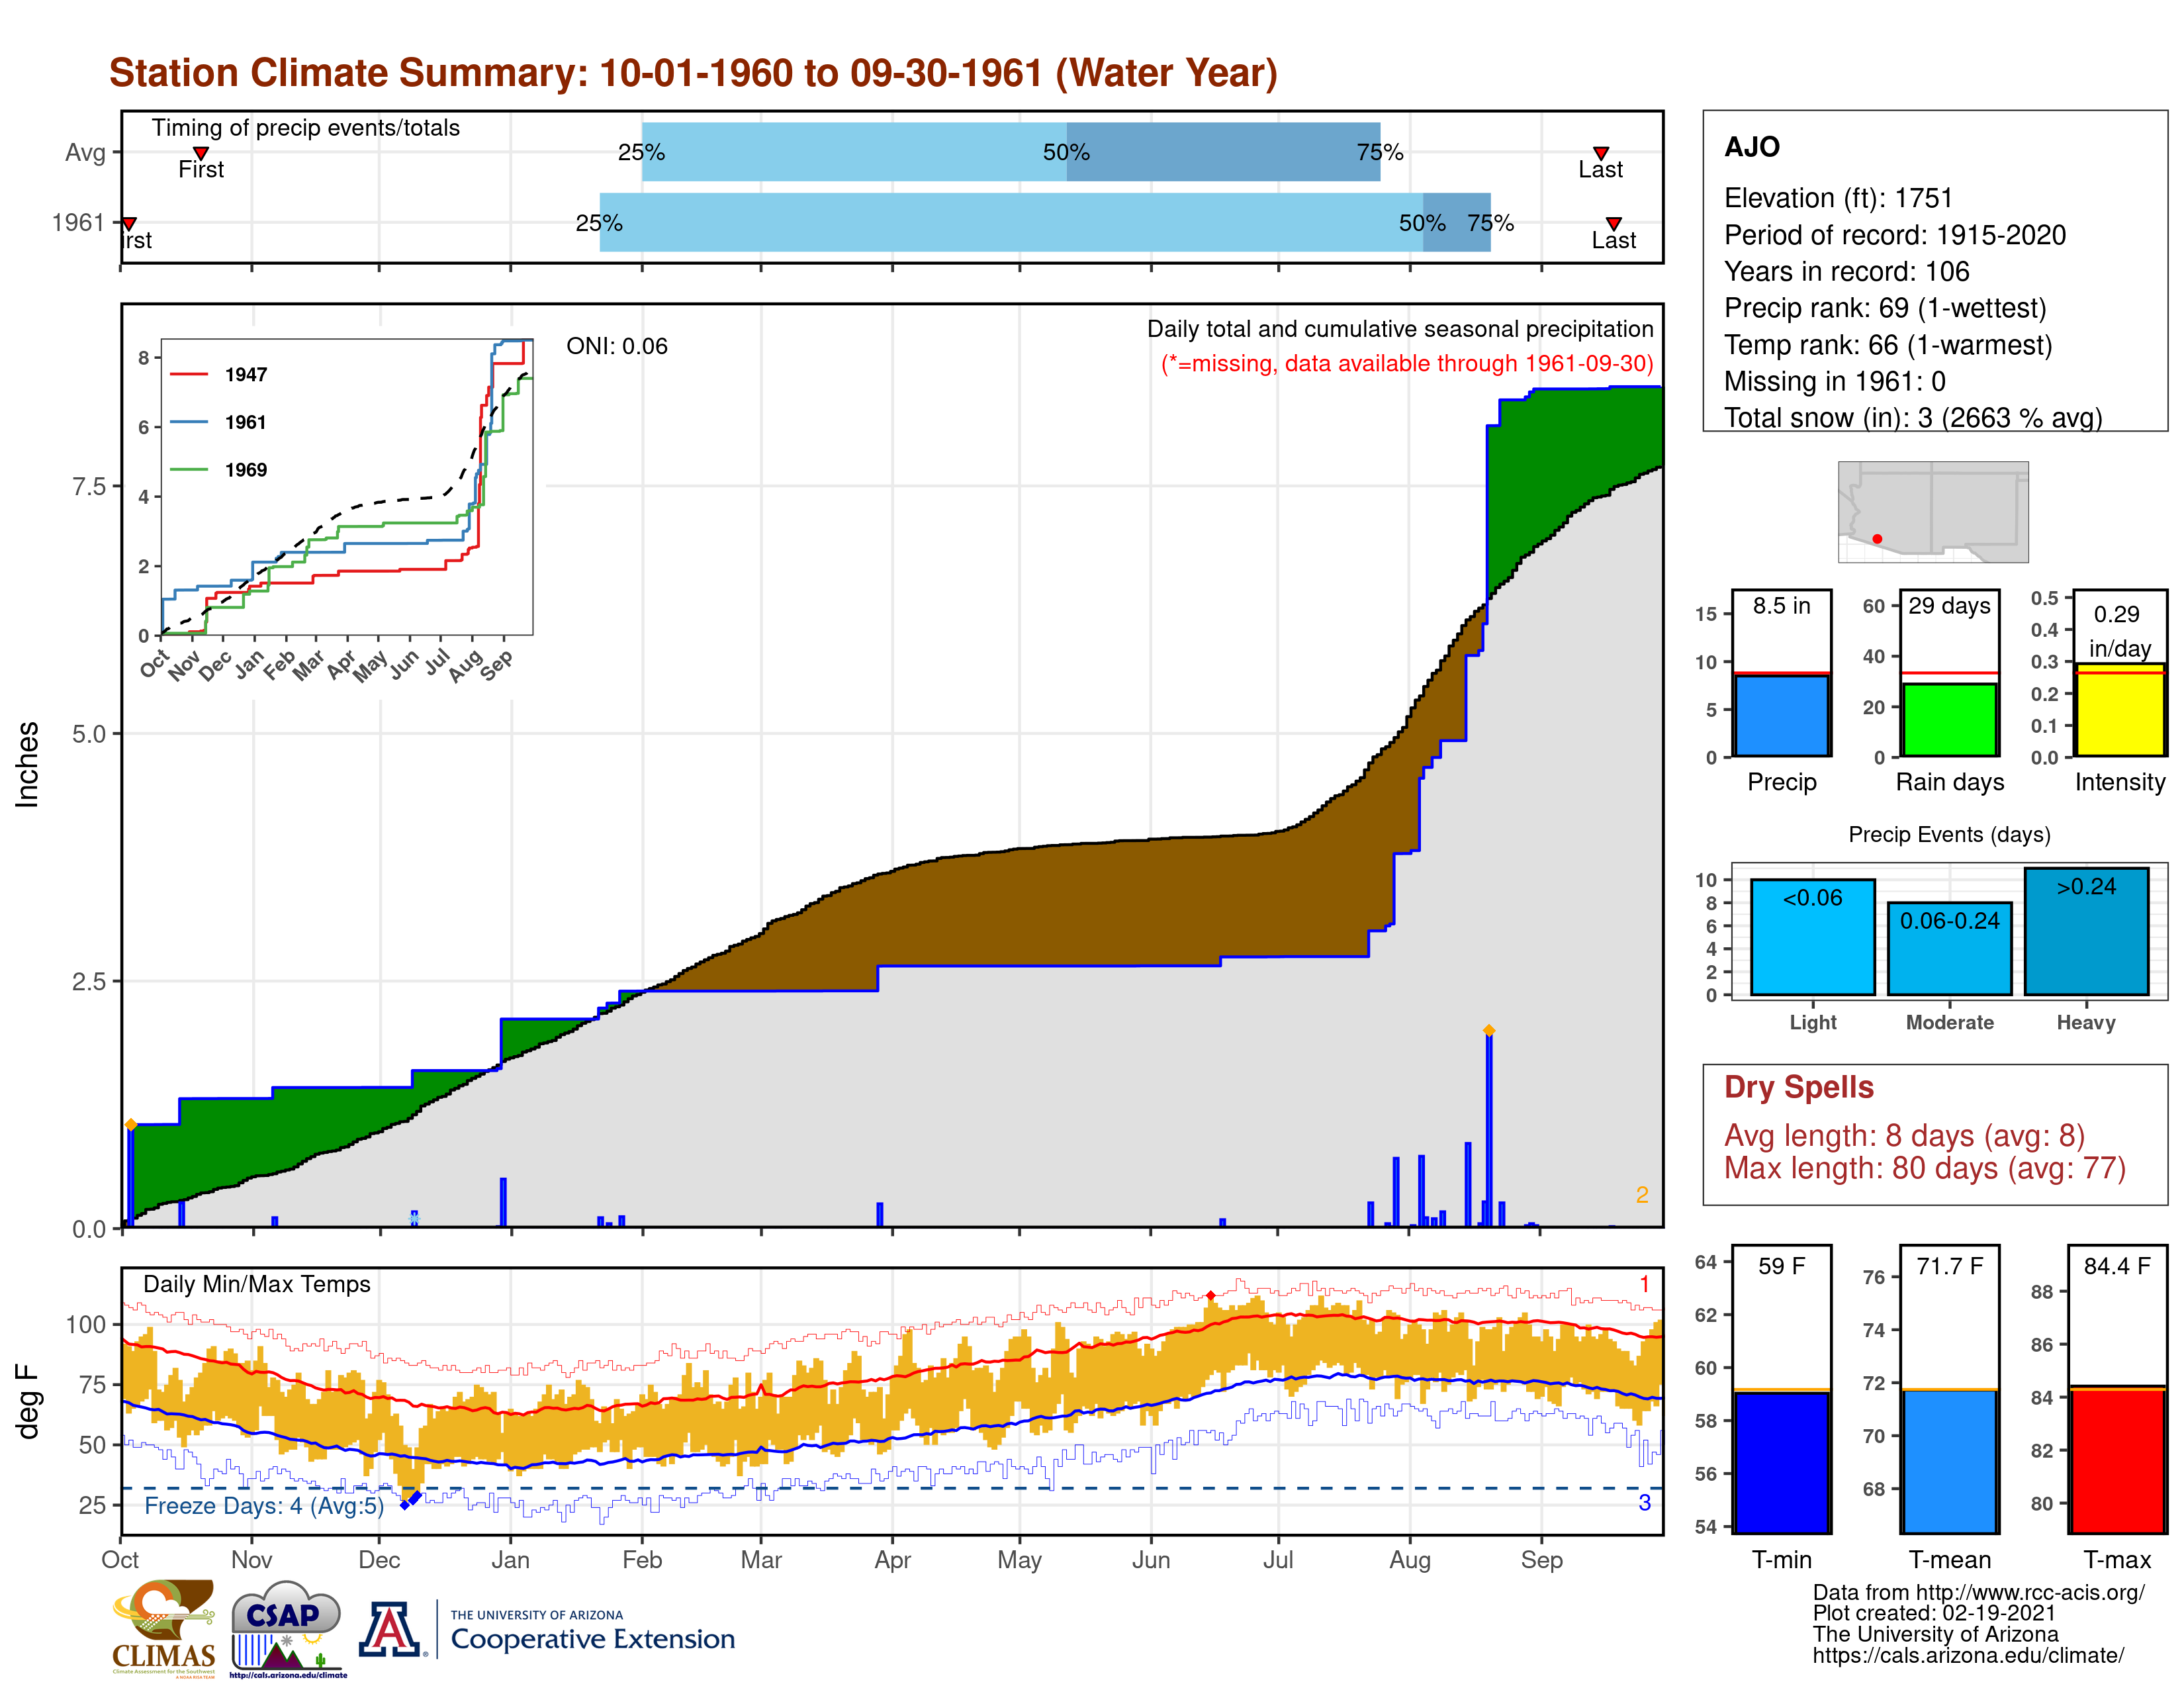Image resolution: width=2184 pixels, height=1688 pixels.
Task: Click the 8.5 in precip value label
Action: (x=1782, y=605)
